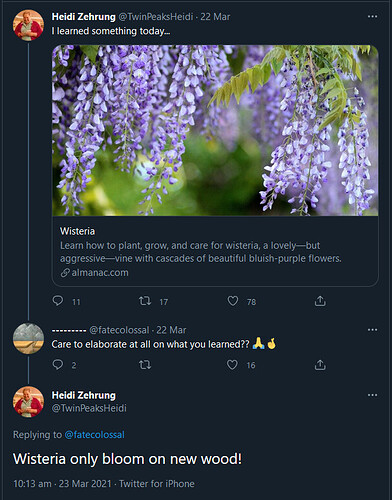Click the Heidi Zehrung name on the first tweet

point(83,16)
